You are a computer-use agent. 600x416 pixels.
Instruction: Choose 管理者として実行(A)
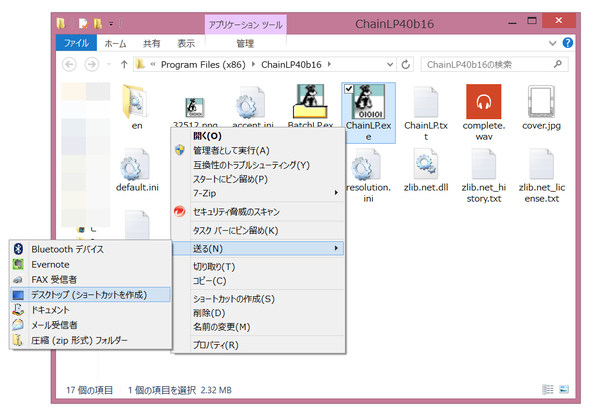(x=258, y=150)
